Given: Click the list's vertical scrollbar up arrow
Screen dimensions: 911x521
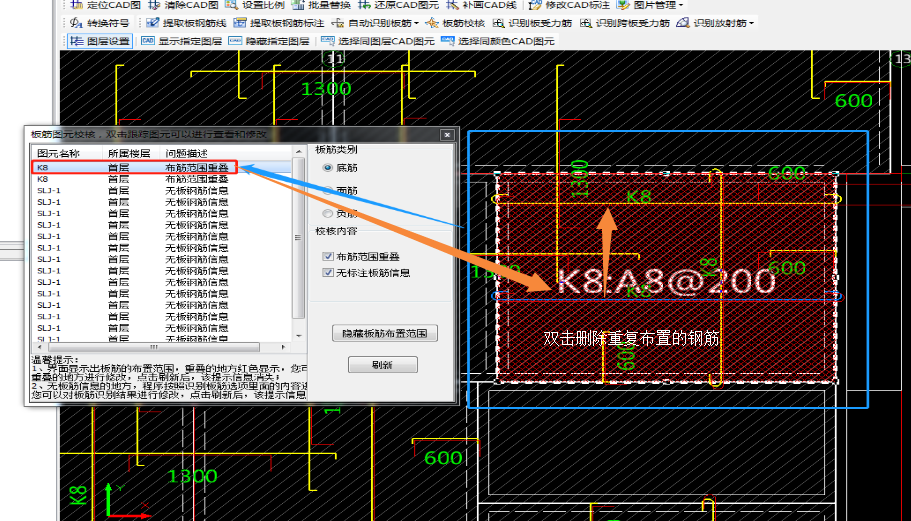Looking at the screenshot, I should (299, 152).
